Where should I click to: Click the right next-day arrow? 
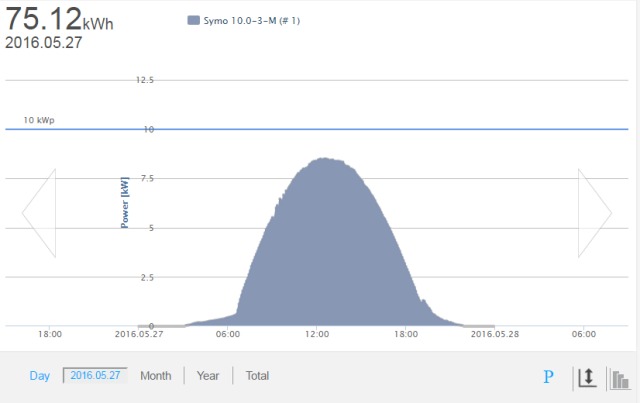point(594,213)
